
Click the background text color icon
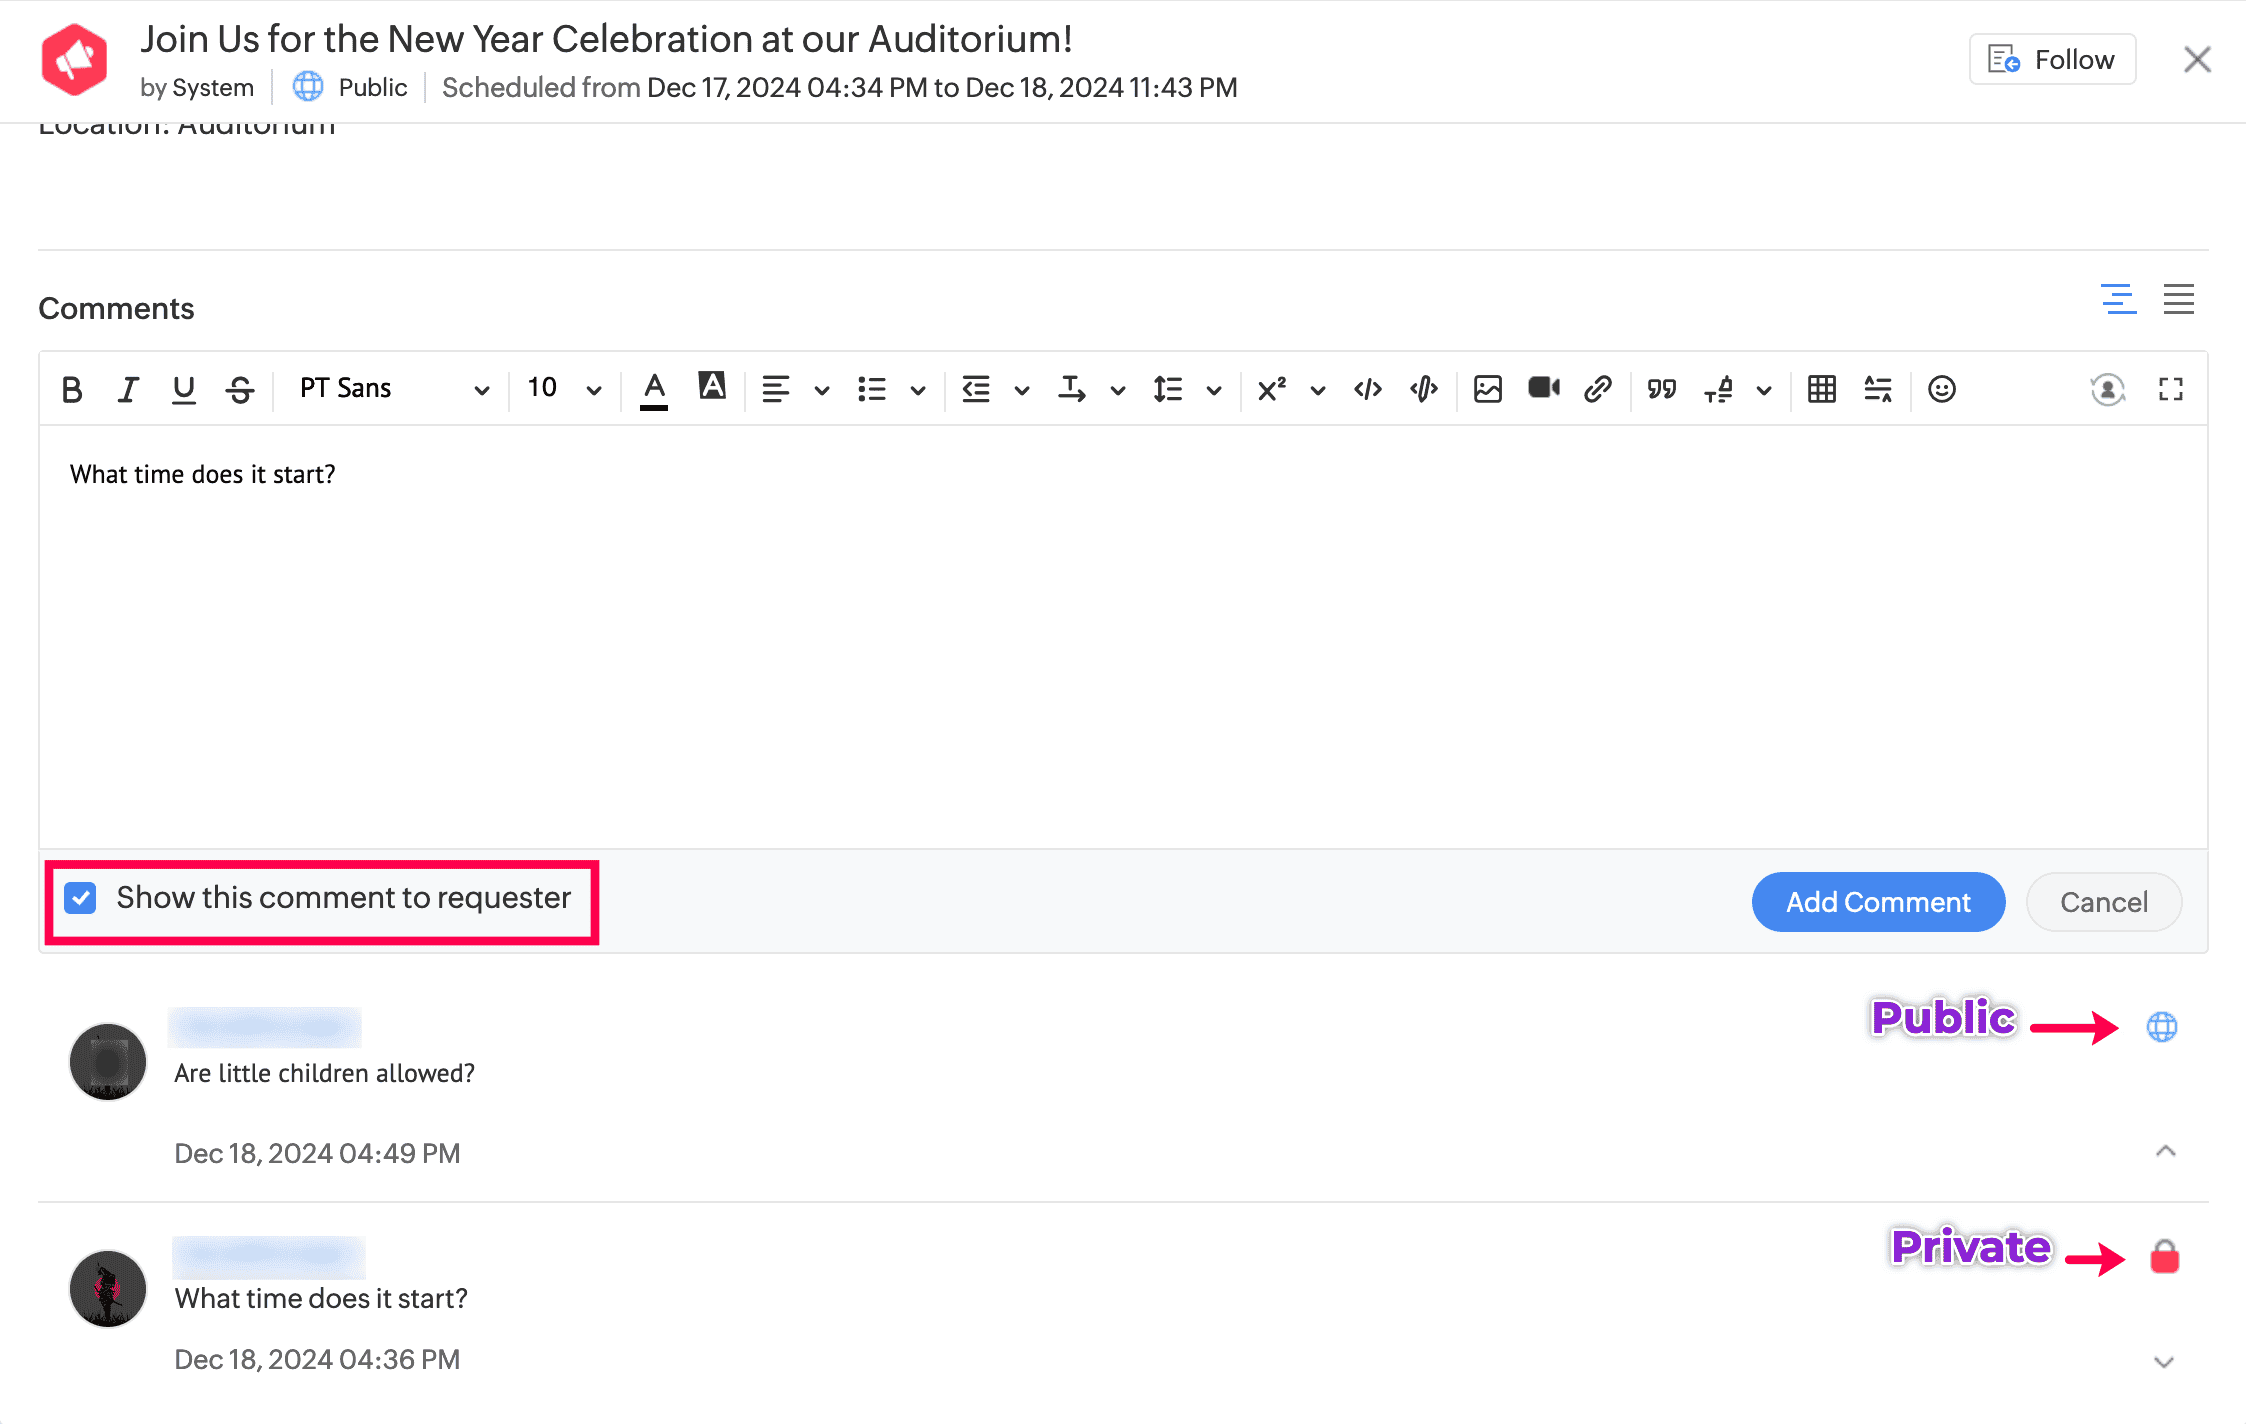click(x=711, y=388)
